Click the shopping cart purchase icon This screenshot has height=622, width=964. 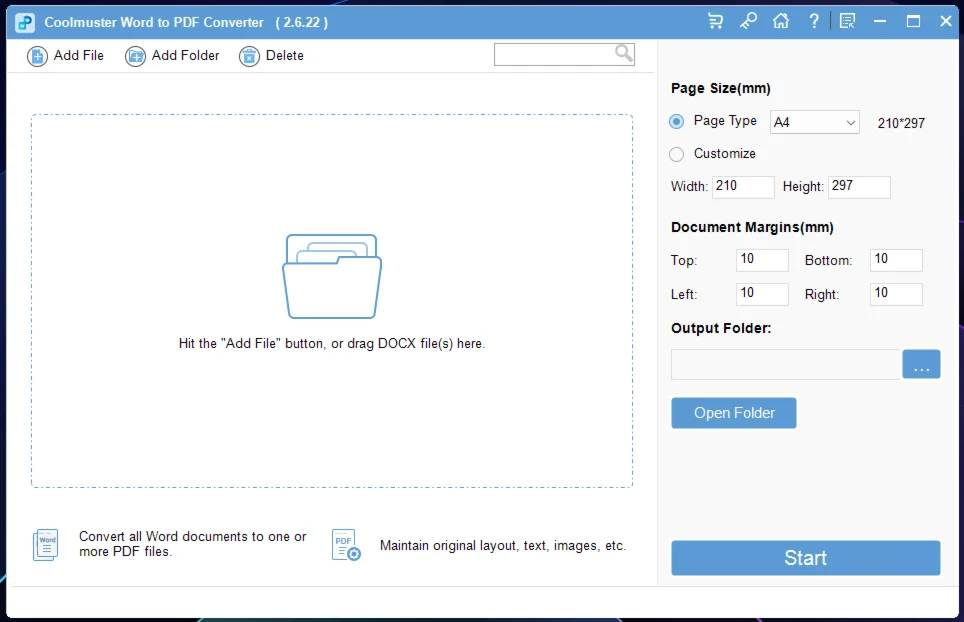coord(715,21)
